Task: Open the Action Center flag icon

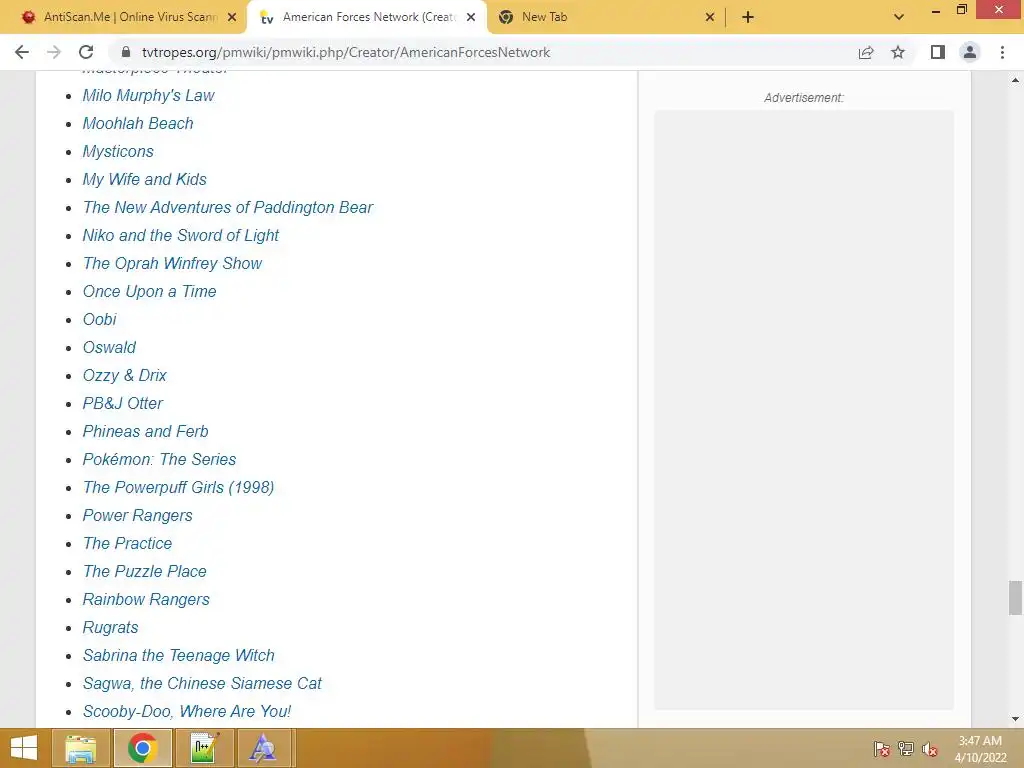Action: pyautogui.click(x=882, y=749)
